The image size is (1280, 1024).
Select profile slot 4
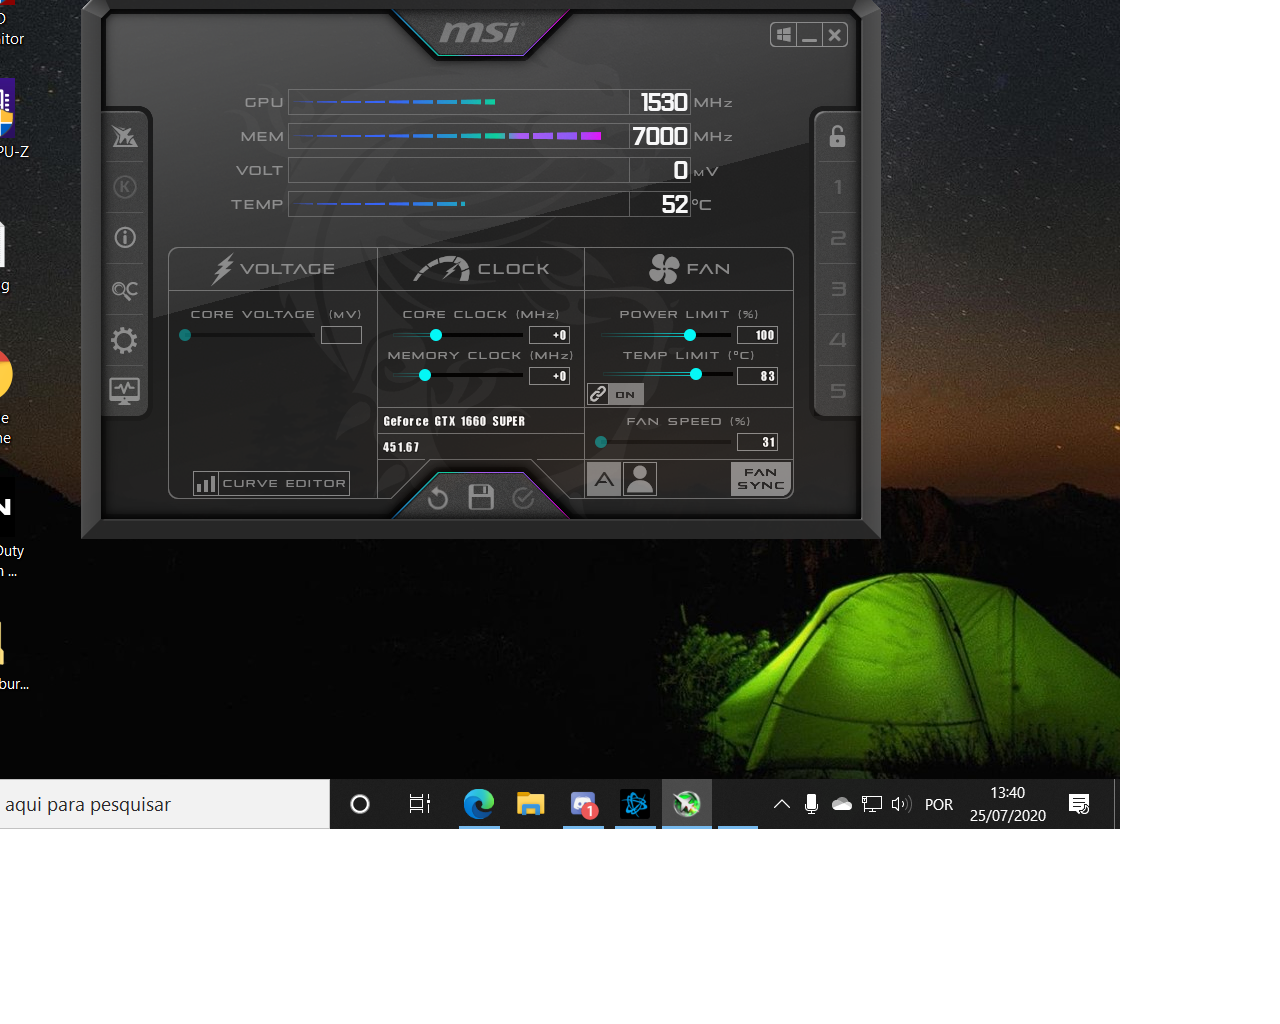tap(838, 340)
